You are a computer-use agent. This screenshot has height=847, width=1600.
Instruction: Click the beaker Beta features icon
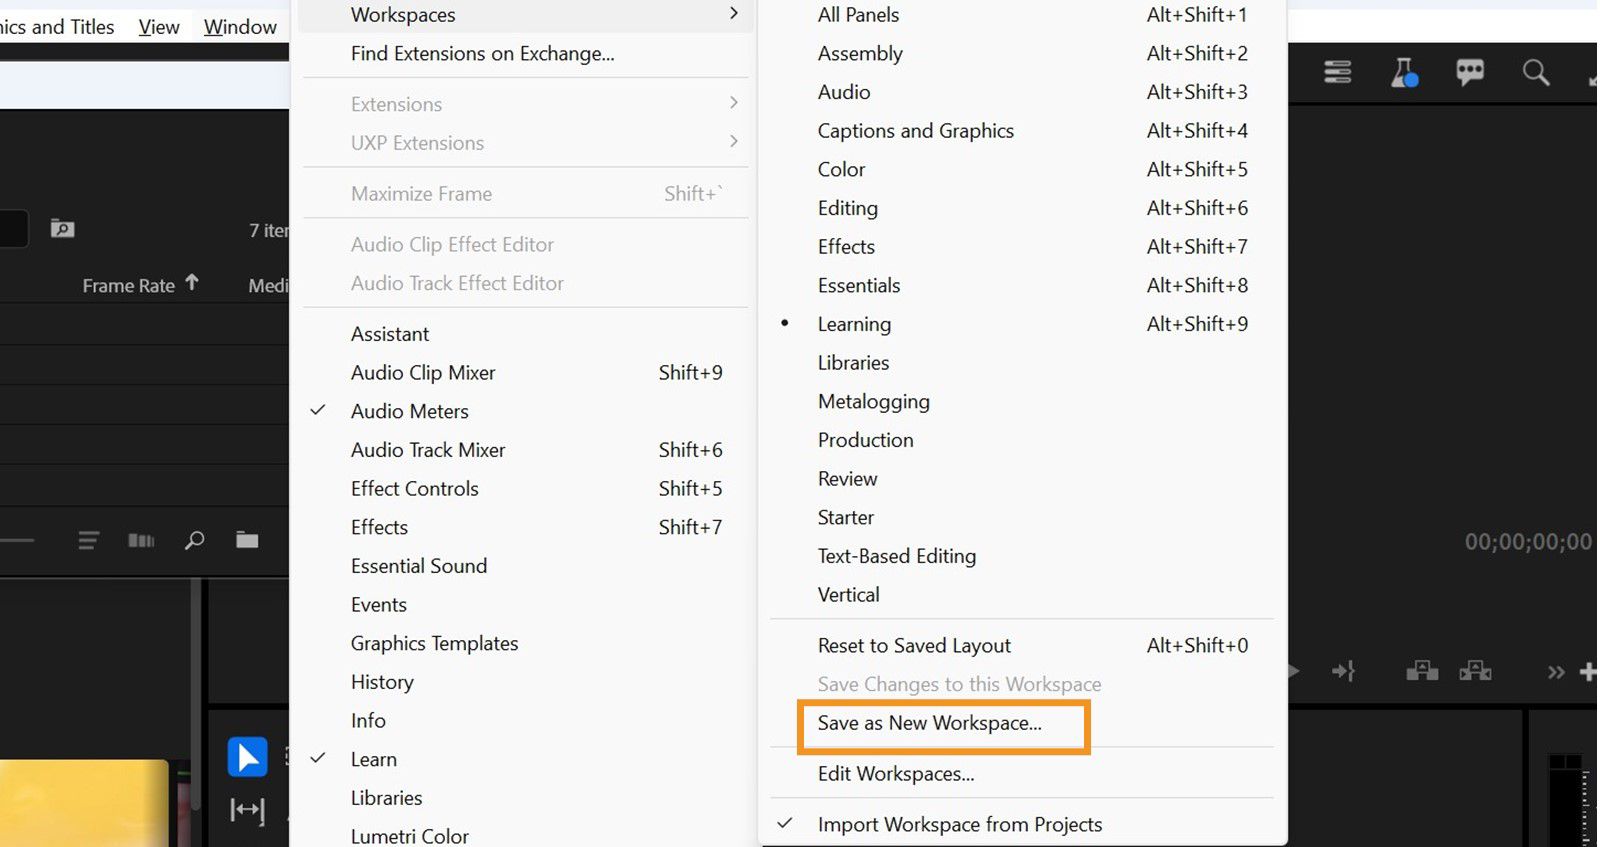click(x=1404, y=72)
